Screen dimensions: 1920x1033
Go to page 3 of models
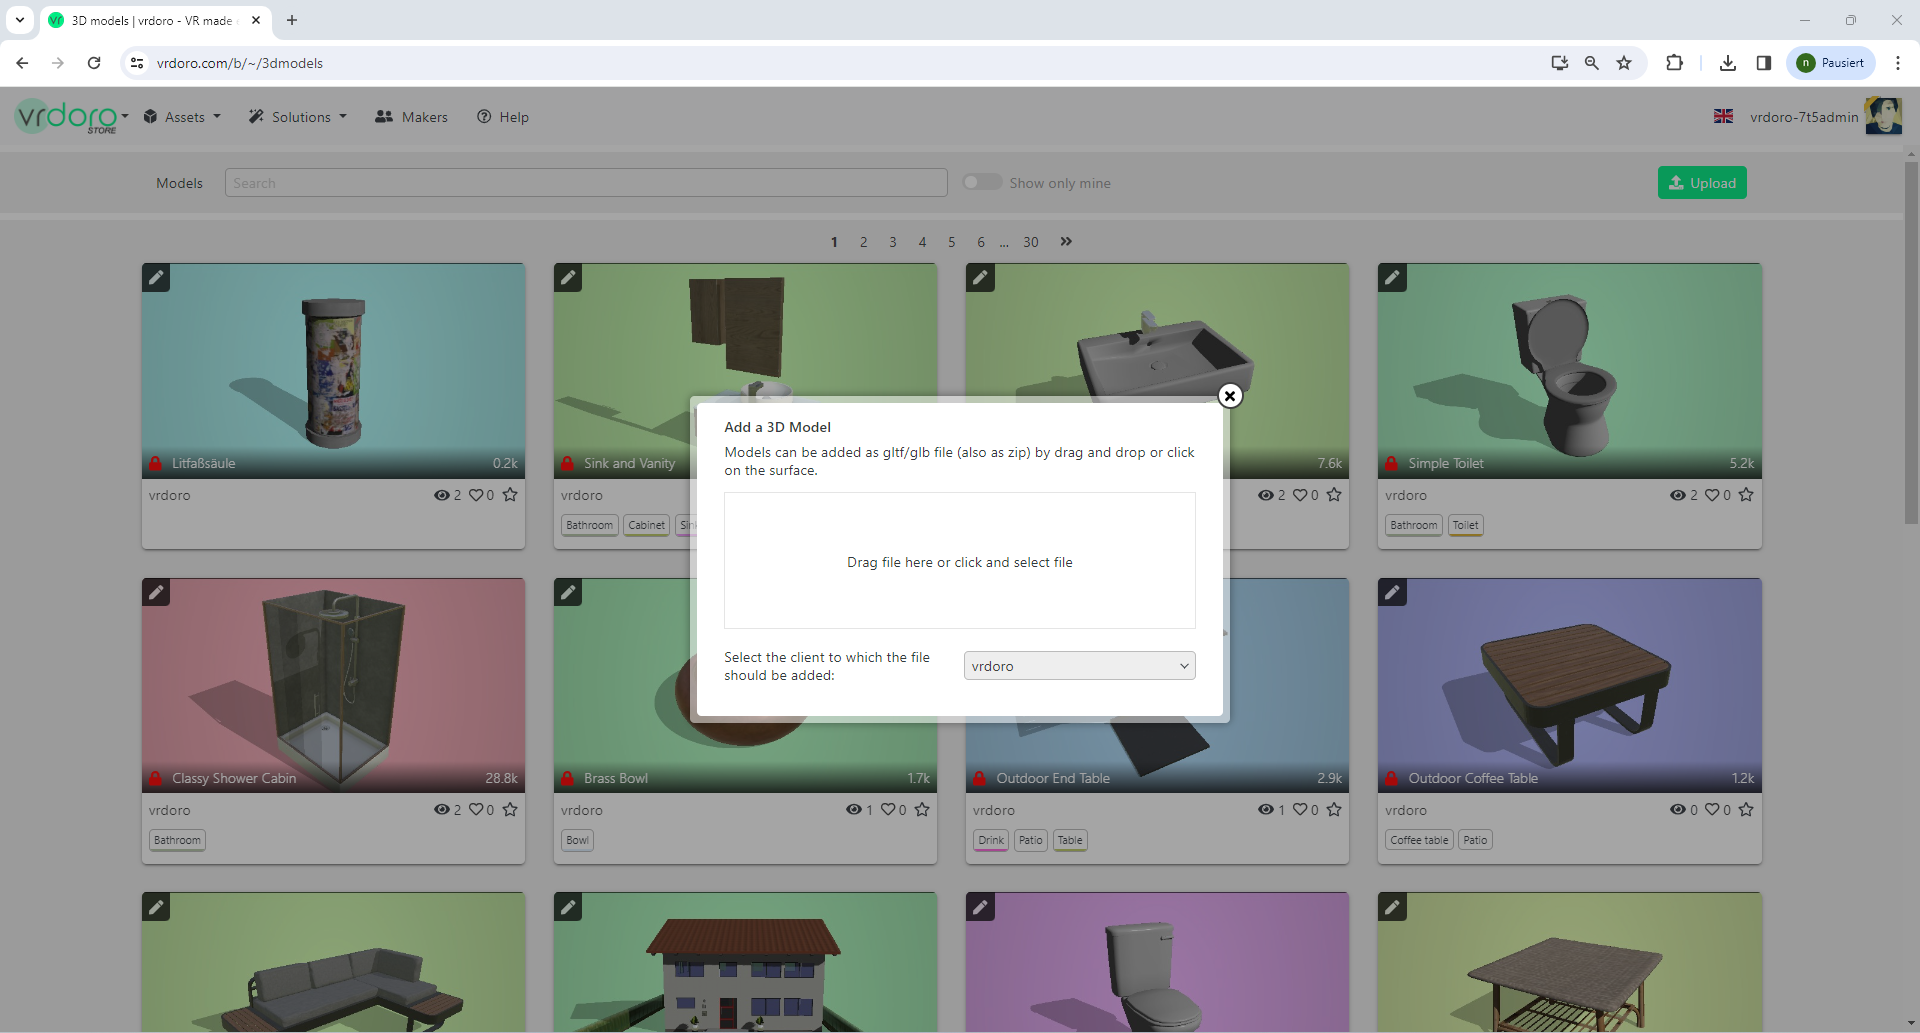coord(893,242)
